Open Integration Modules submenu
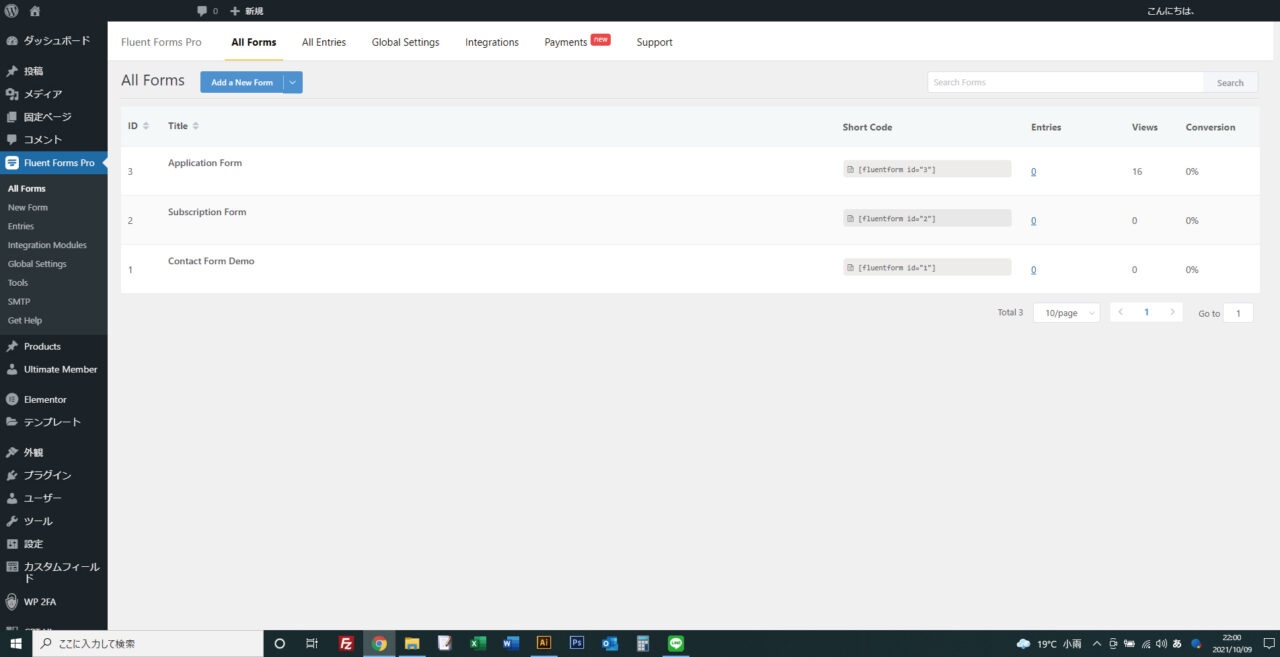The height and width of the screenshot is (657, 1280). pos(47,245)
